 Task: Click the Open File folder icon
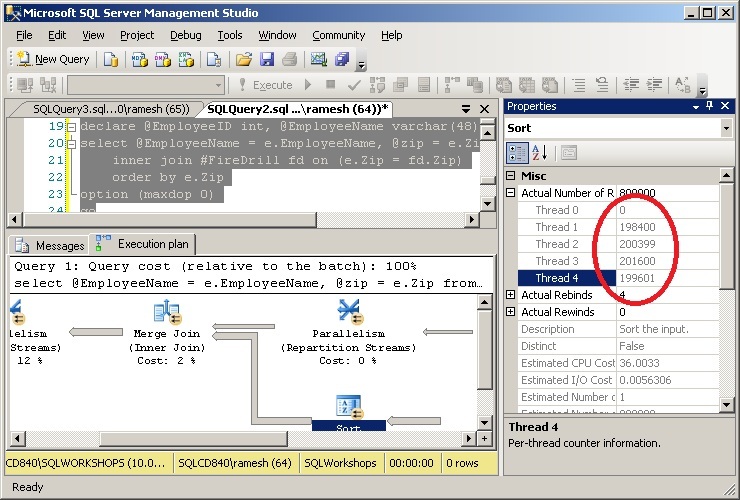pos(244,59)
